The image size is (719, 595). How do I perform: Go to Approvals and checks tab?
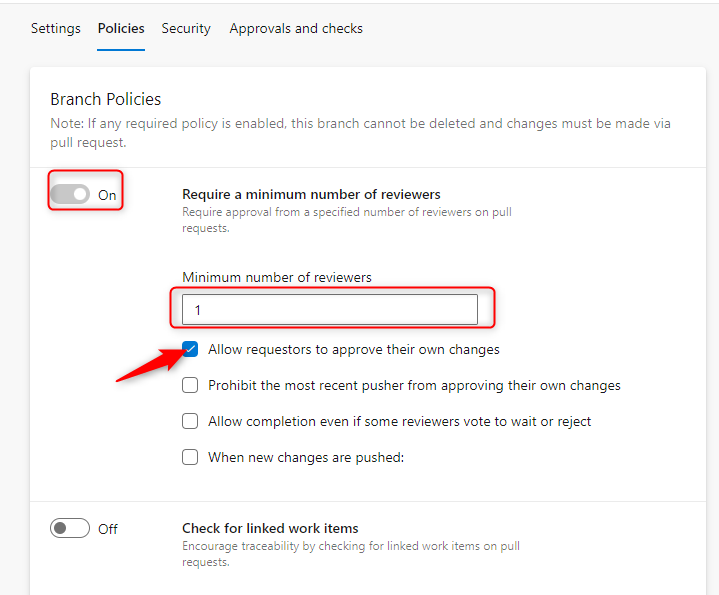(296, 28)
